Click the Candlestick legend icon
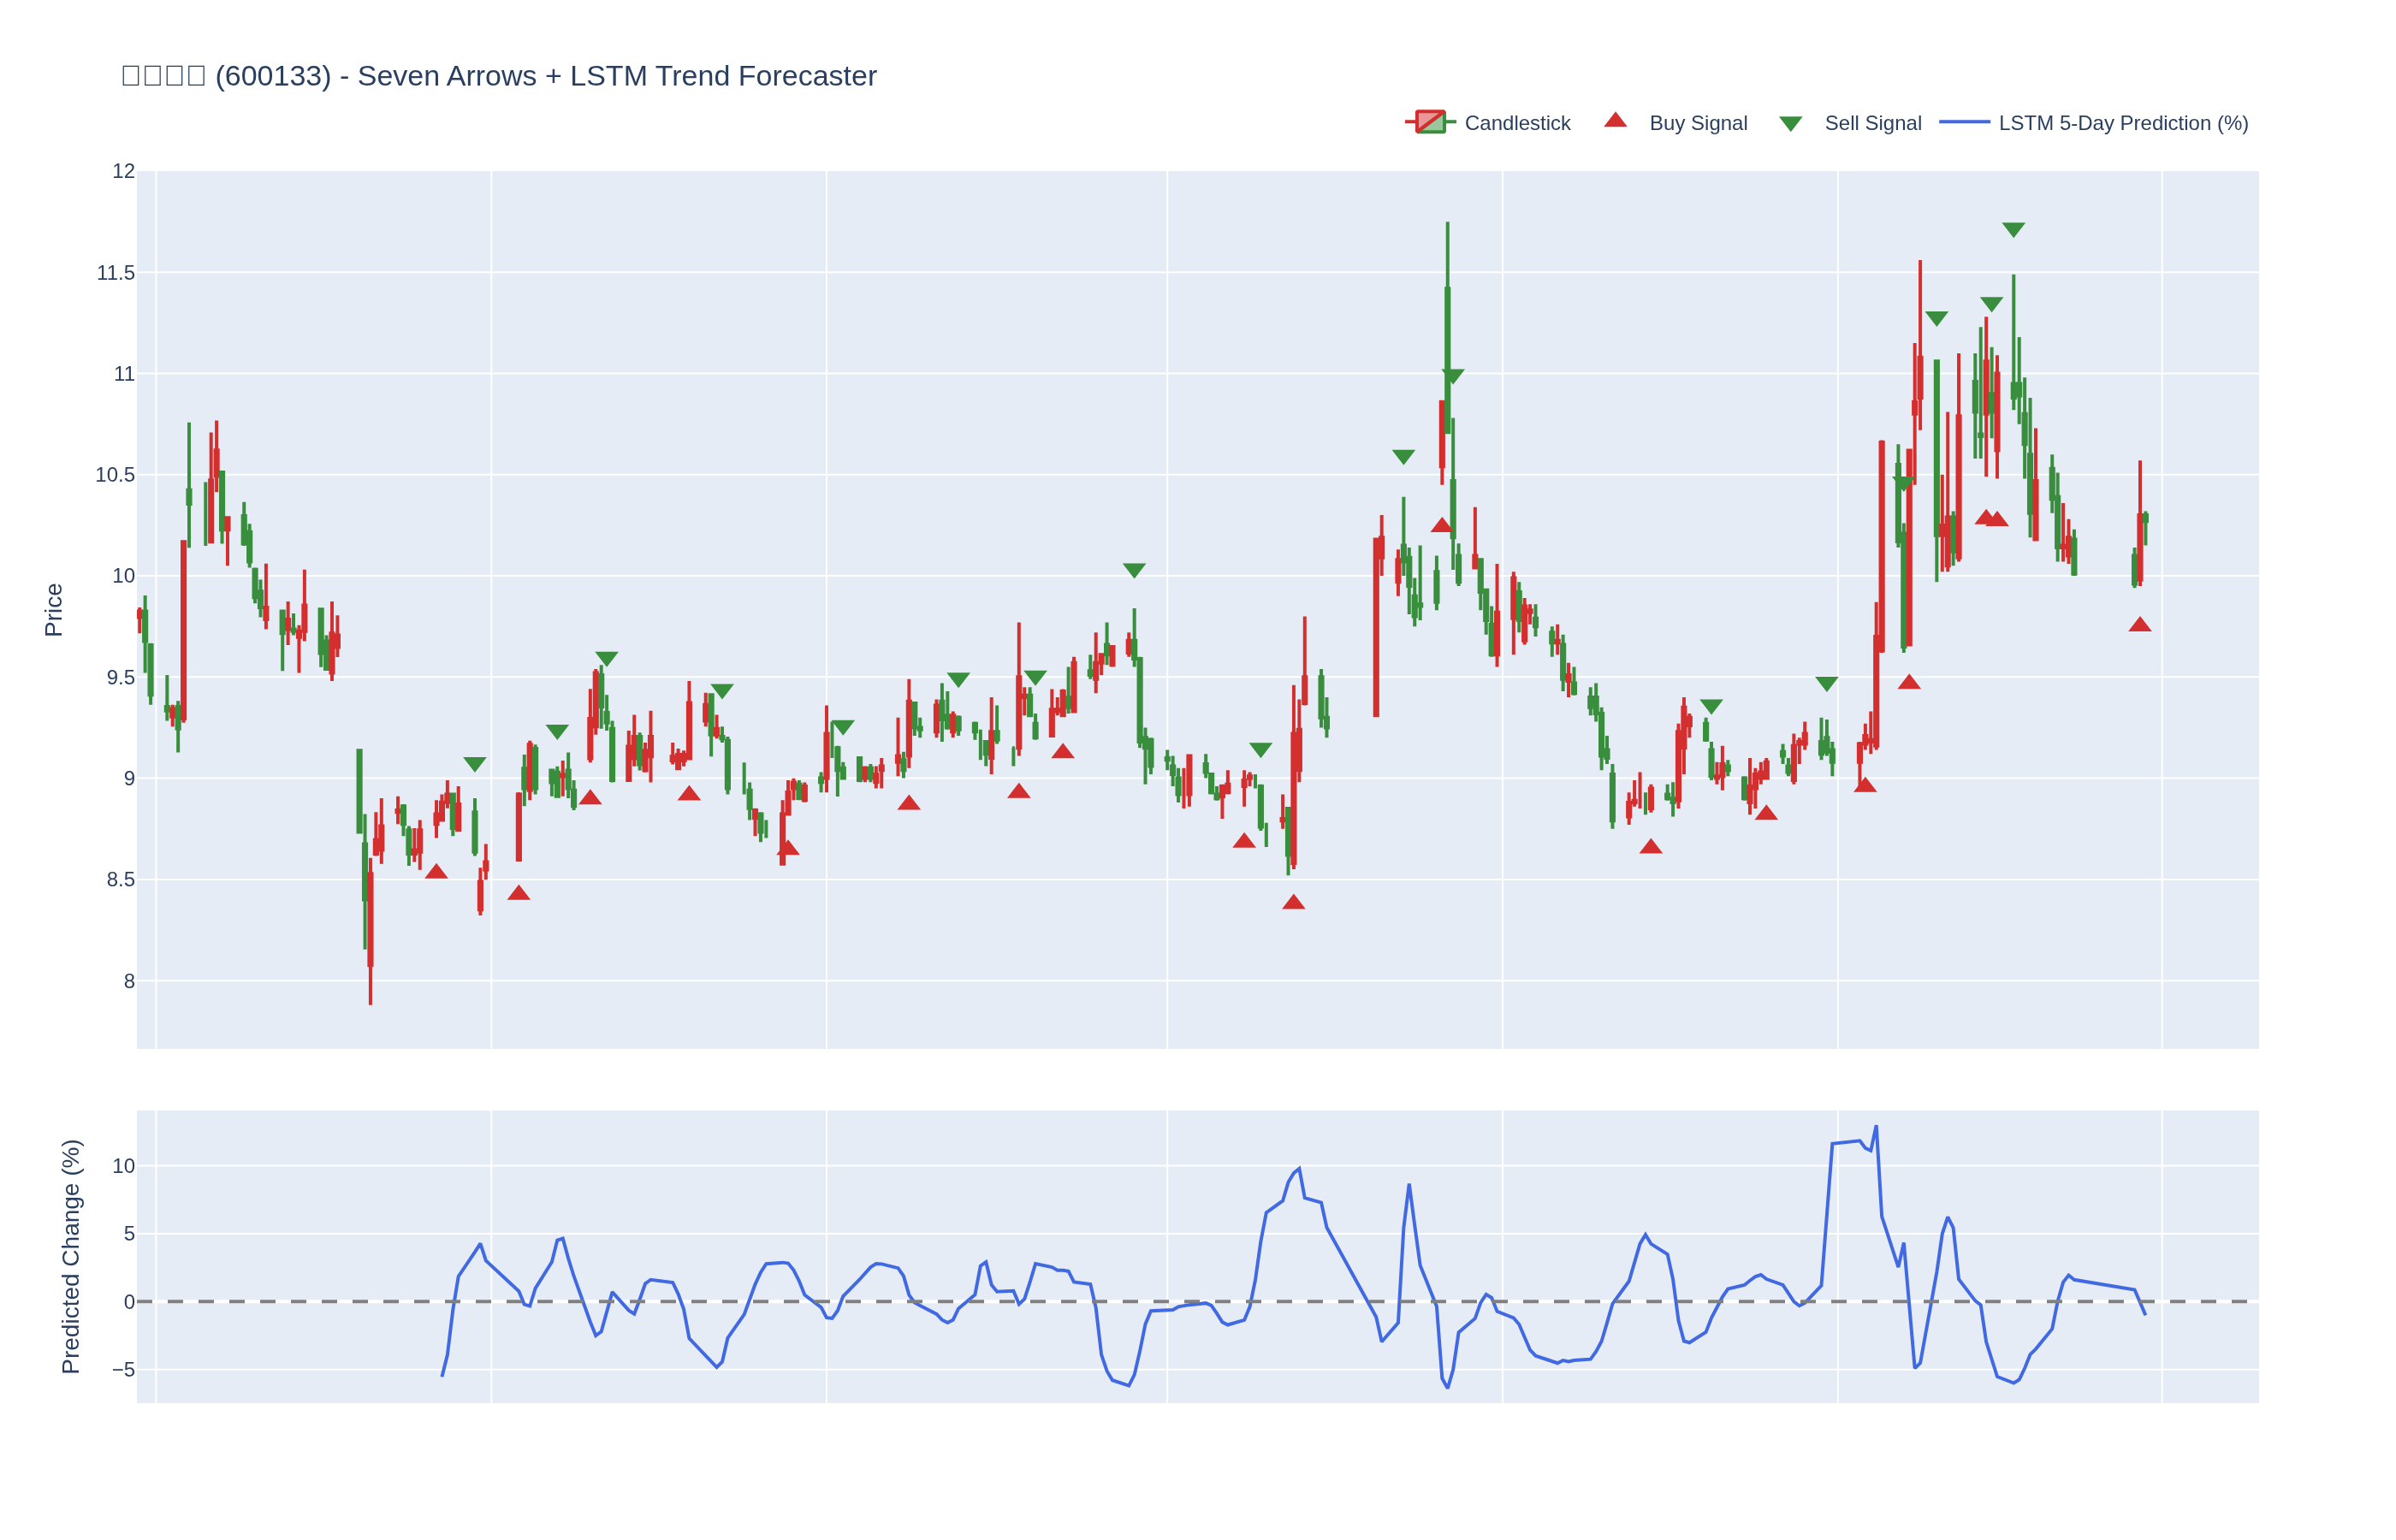2396x1540 pixels. [1430, 123]
